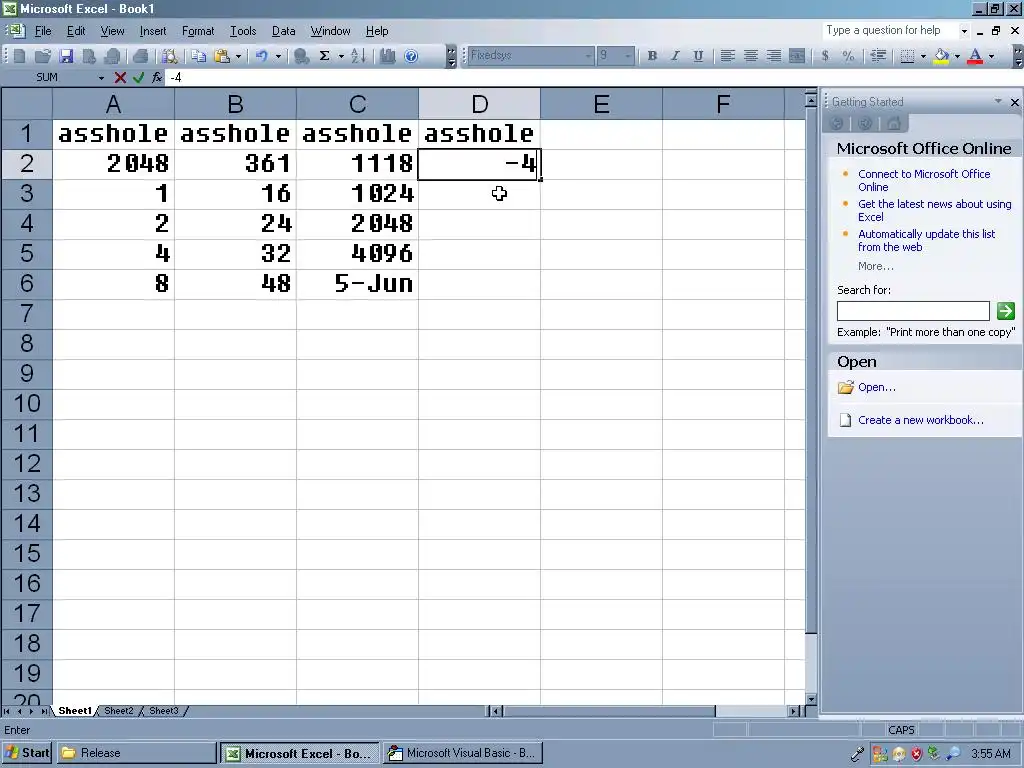The width and height of the screenshot is (1024, 768).
Task: Open the Release folder taskbar button
Action: pyautogui.click(x=136, y=753)
